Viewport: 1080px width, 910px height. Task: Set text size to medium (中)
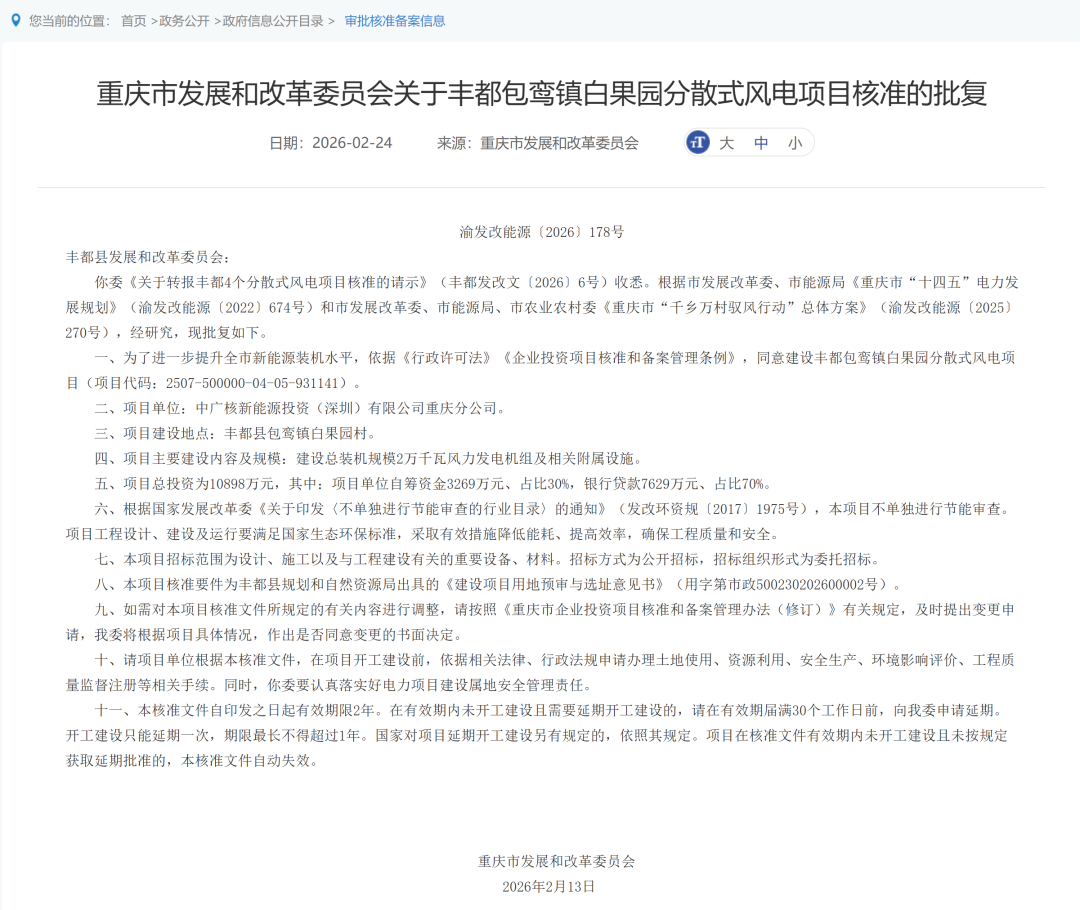pos(761,143)
